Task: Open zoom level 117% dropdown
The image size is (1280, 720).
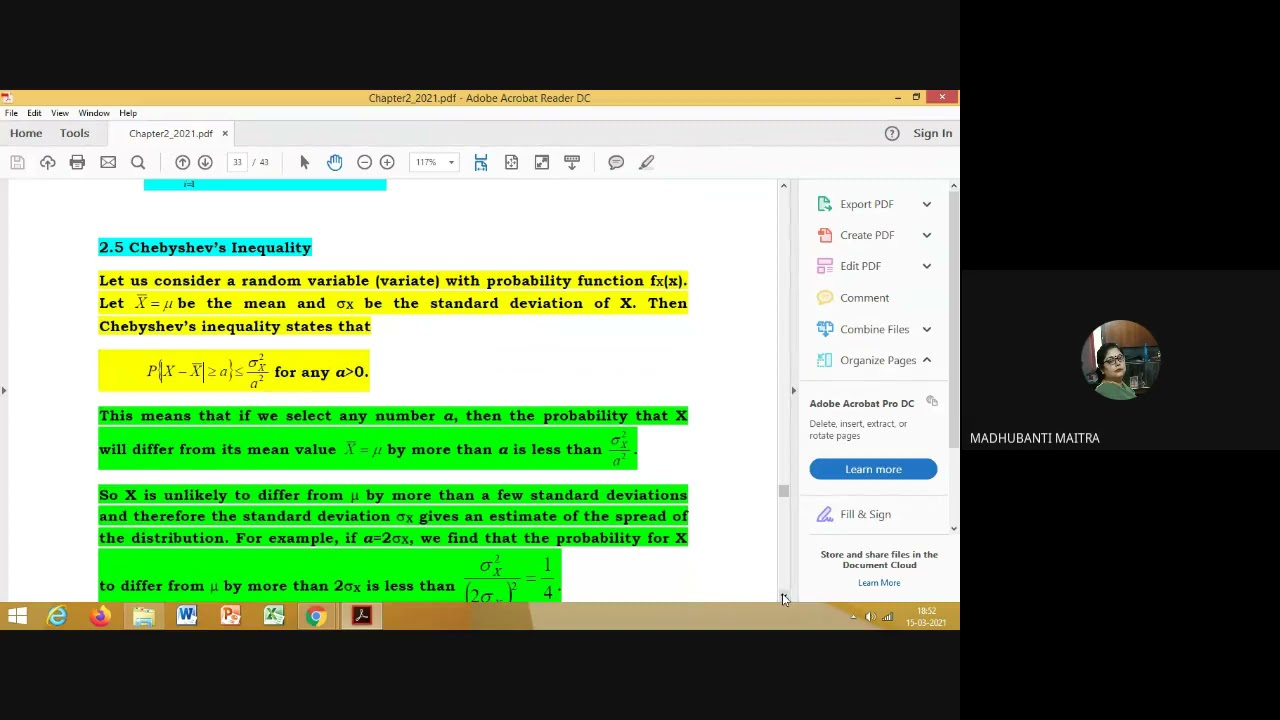Action: click(x=451, y=162)
